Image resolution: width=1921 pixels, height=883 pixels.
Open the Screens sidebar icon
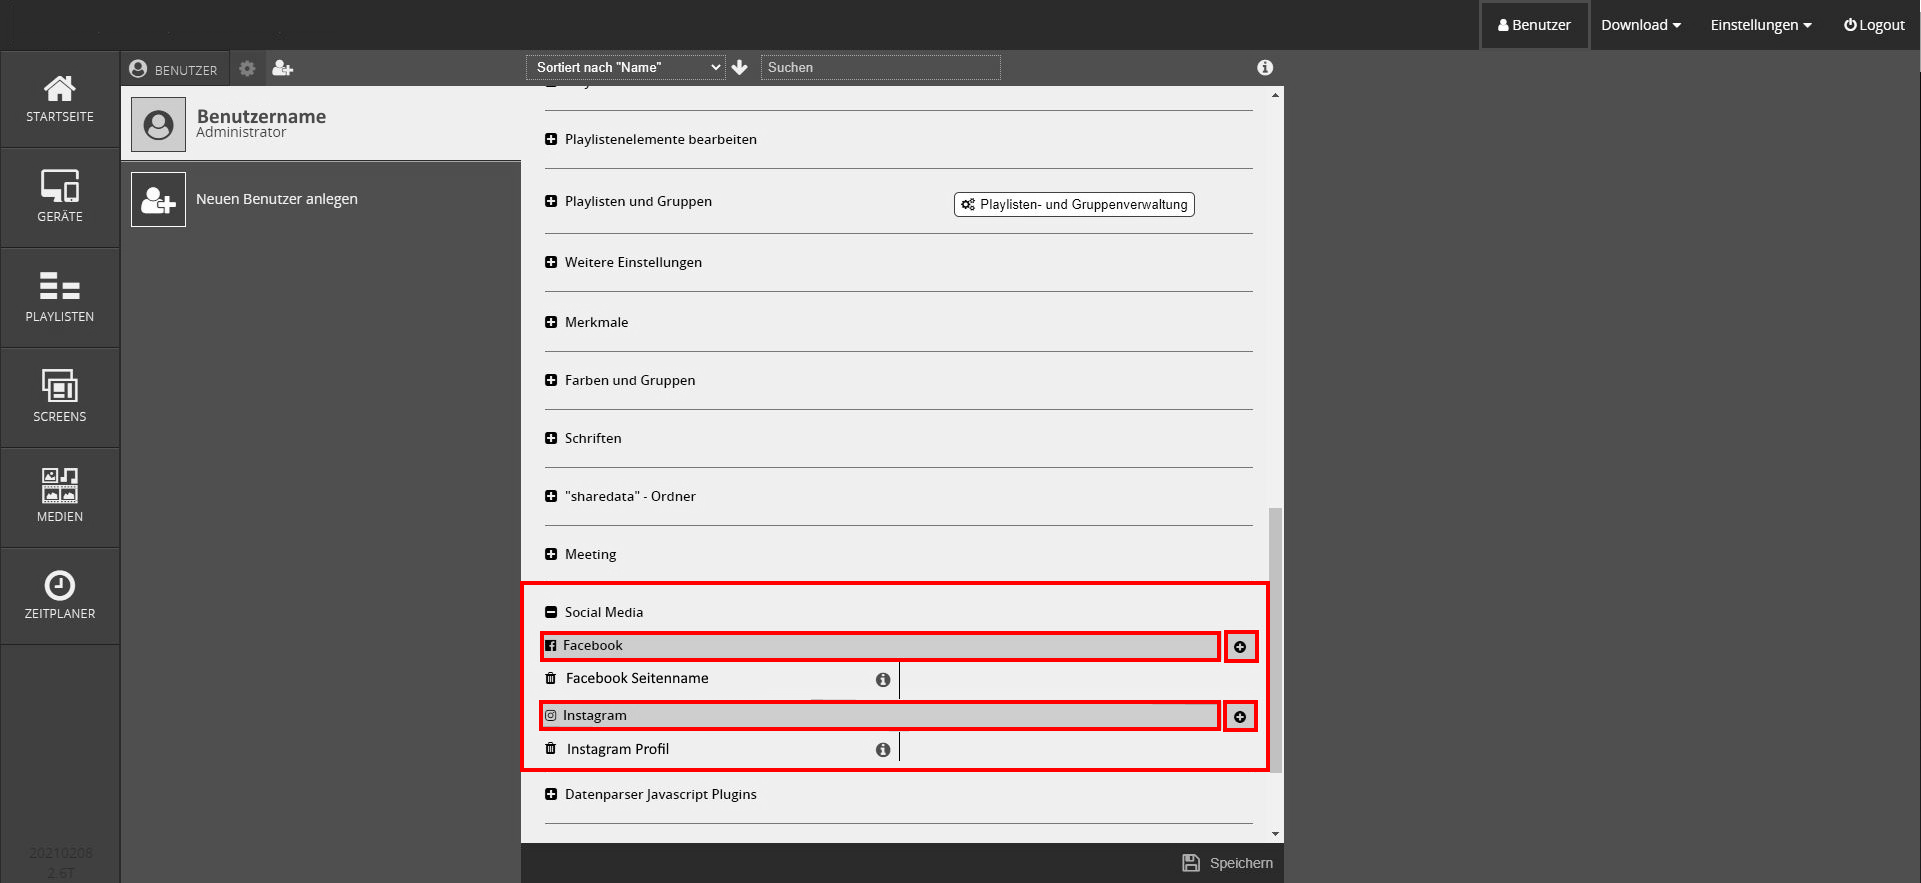click(60, 396)
